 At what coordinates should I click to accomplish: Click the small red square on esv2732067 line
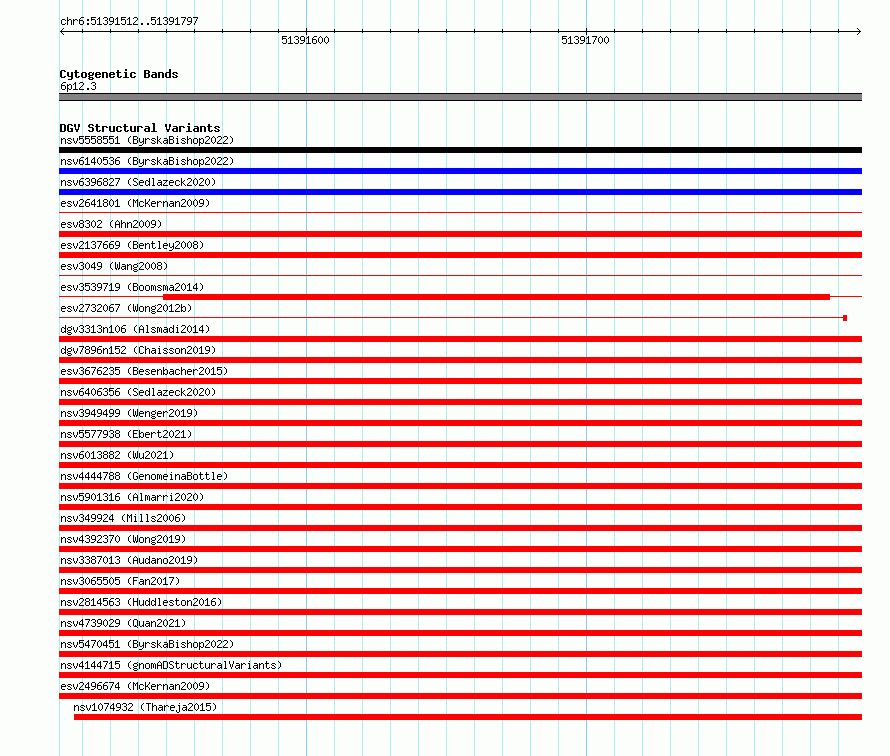coord(845,318)
